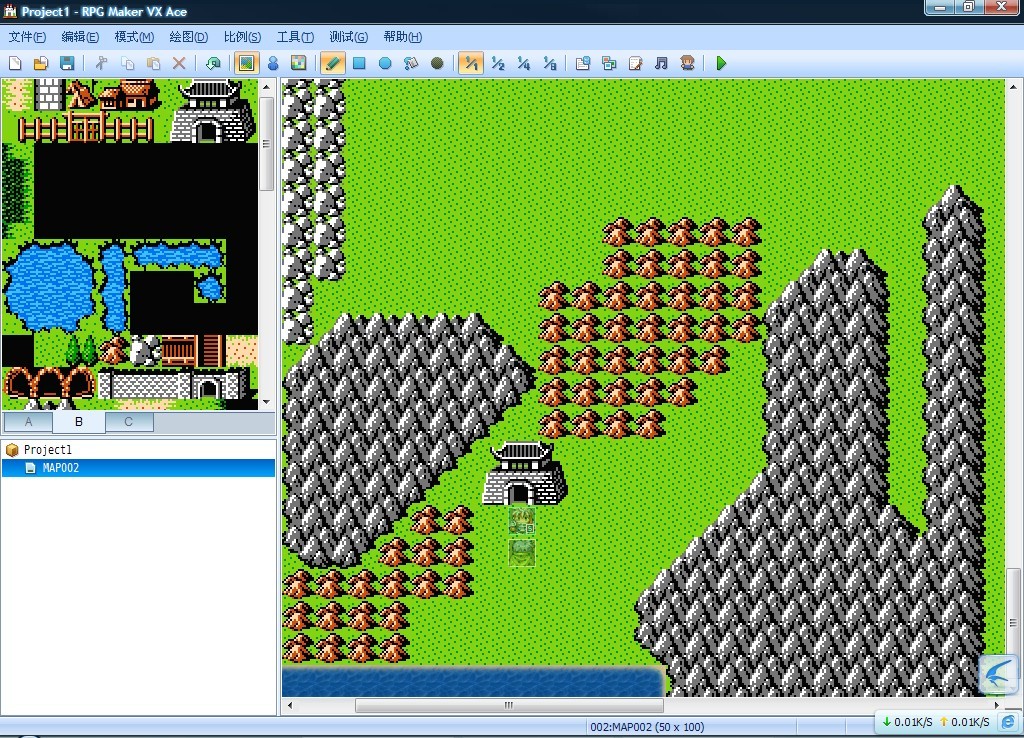Switch to Map editing mode

(x=247, y=63)
